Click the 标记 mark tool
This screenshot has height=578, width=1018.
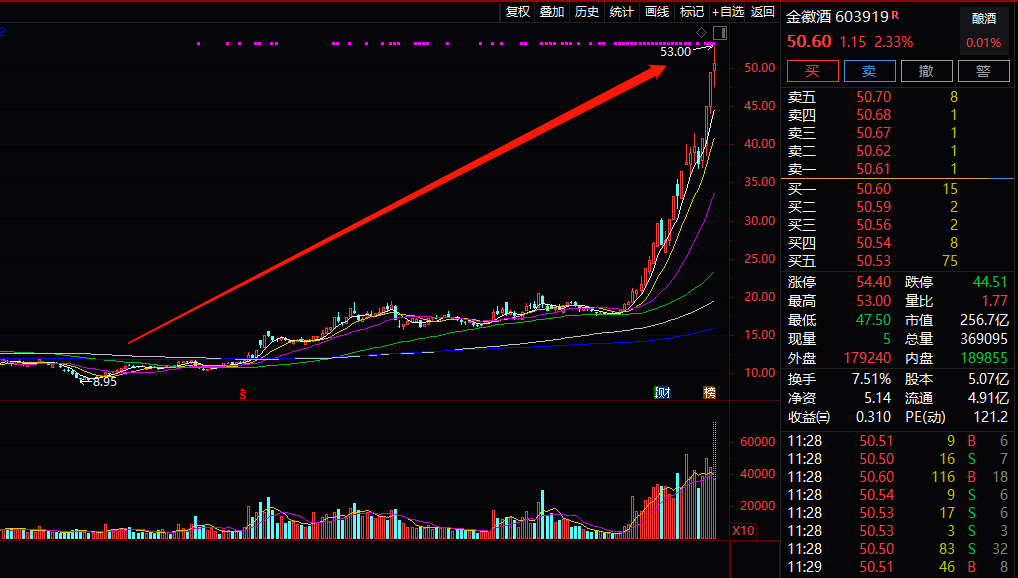point(692,12)
